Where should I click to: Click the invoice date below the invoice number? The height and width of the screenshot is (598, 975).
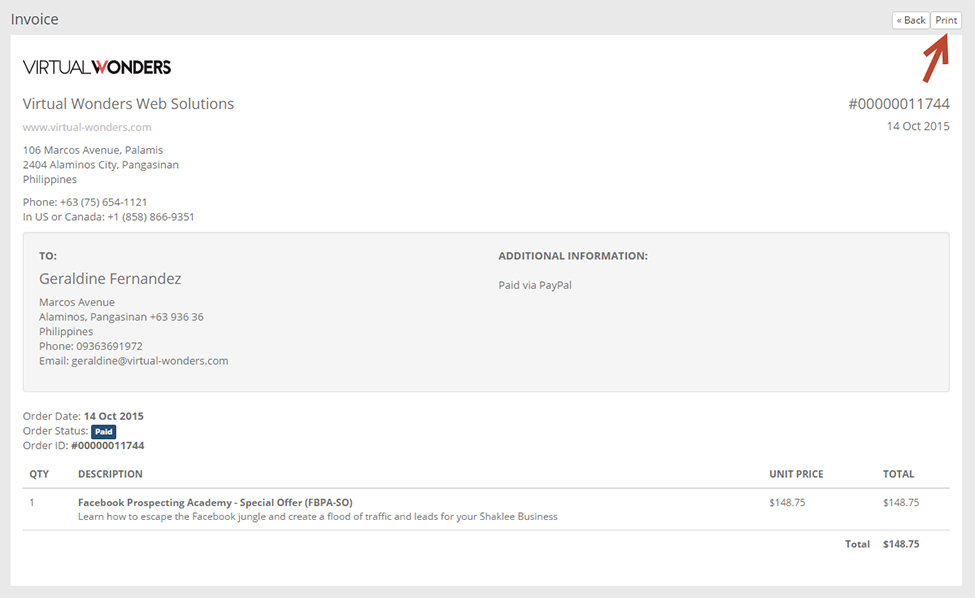coord(918,126)
